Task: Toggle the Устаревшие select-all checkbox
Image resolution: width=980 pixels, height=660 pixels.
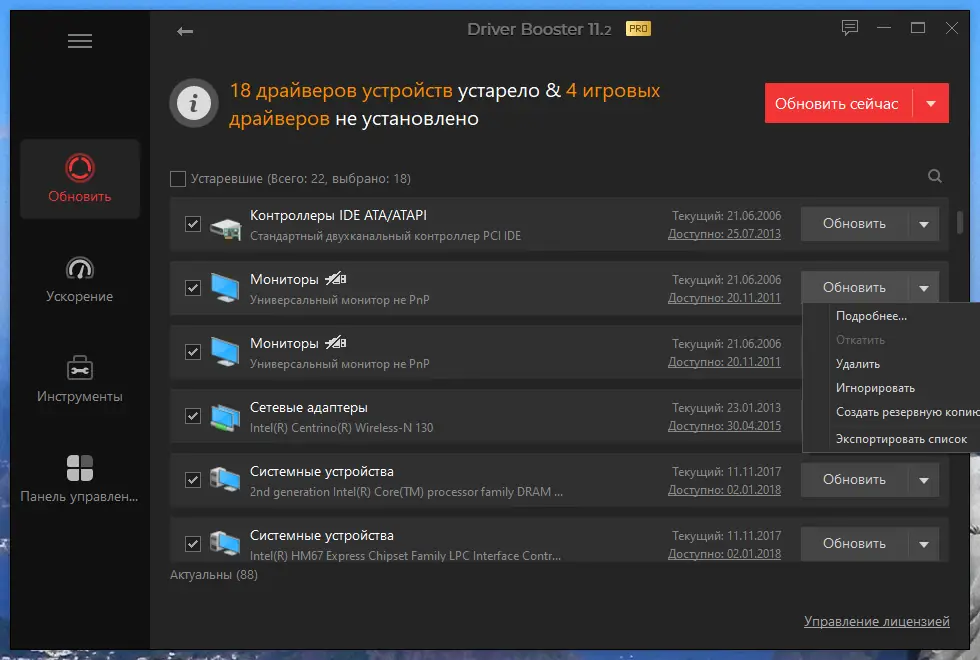Action: click(x=178, y=179)
